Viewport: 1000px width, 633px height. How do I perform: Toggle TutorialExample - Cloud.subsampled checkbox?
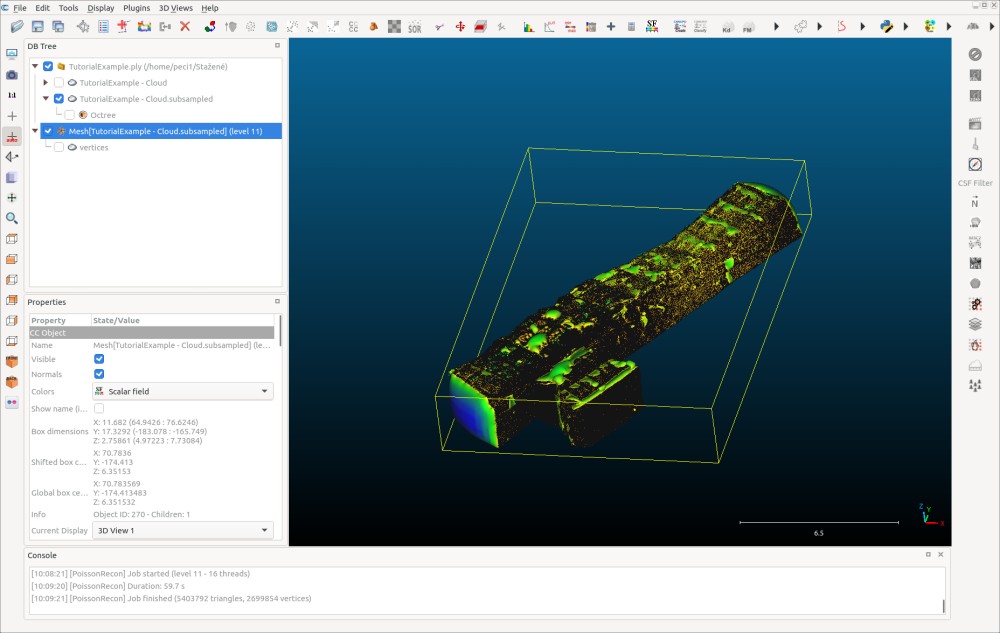[59, 99]
